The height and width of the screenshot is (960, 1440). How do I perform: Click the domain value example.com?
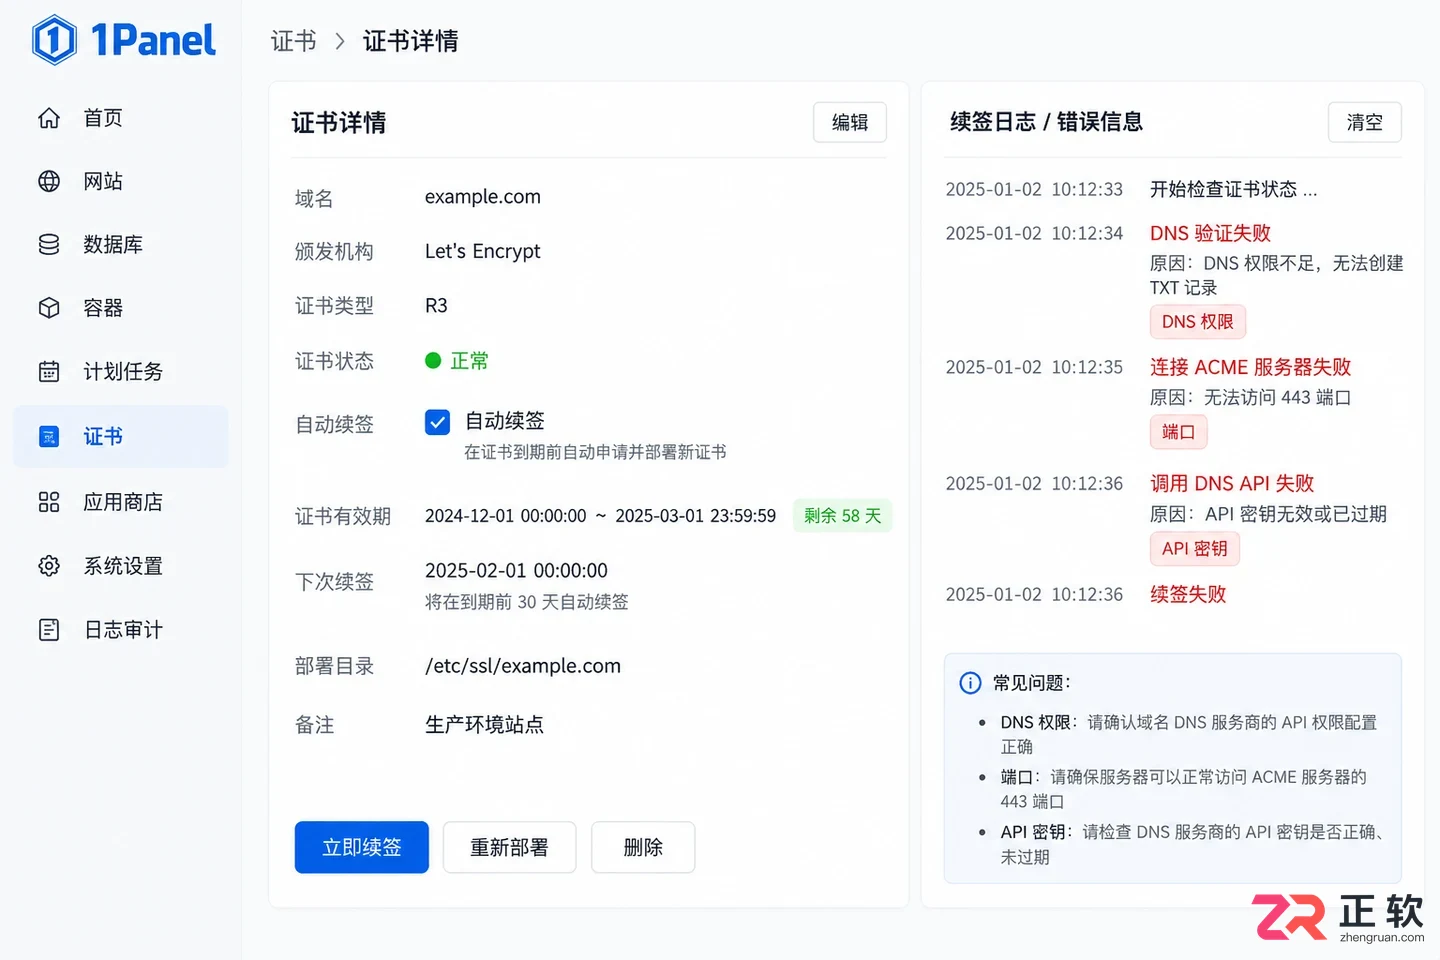point(483,197)
